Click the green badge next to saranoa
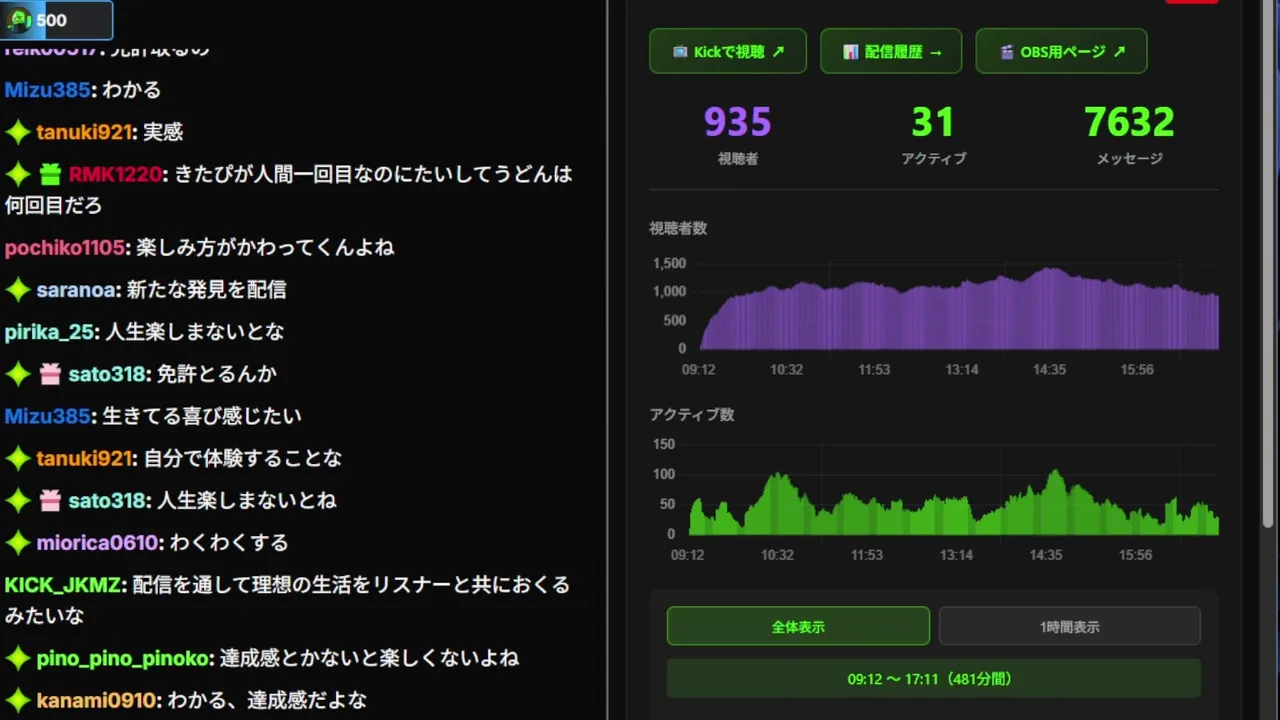The image size is (1280, 720). pyautogui.click(x=17, y=290)
